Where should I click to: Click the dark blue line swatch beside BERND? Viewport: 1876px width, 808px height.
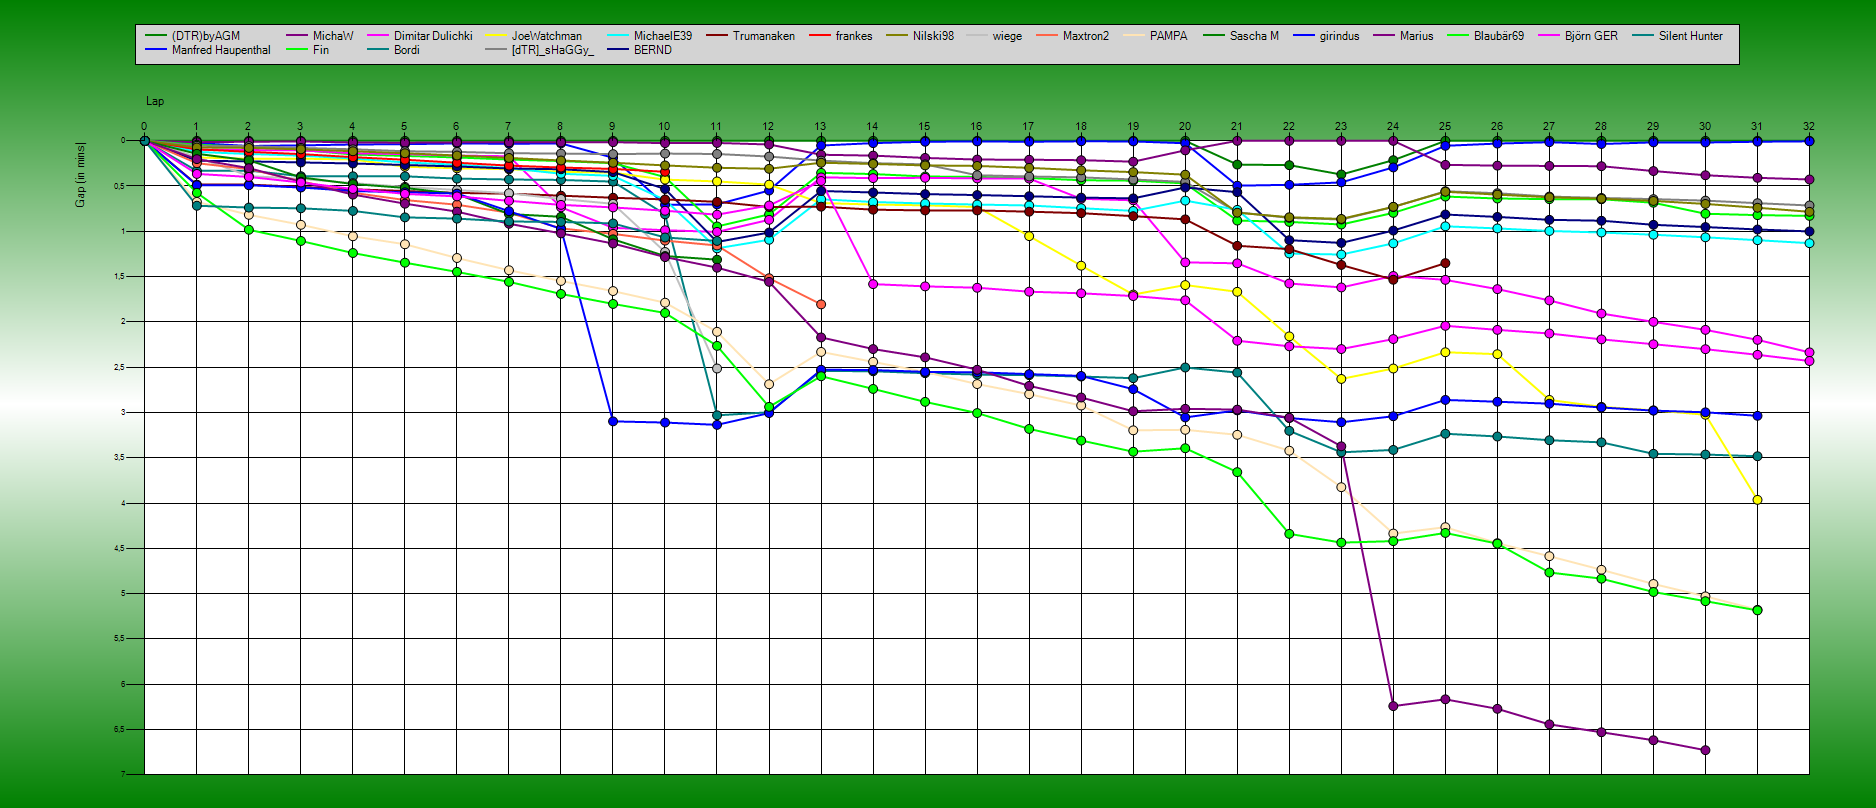(x=617, y=50)
